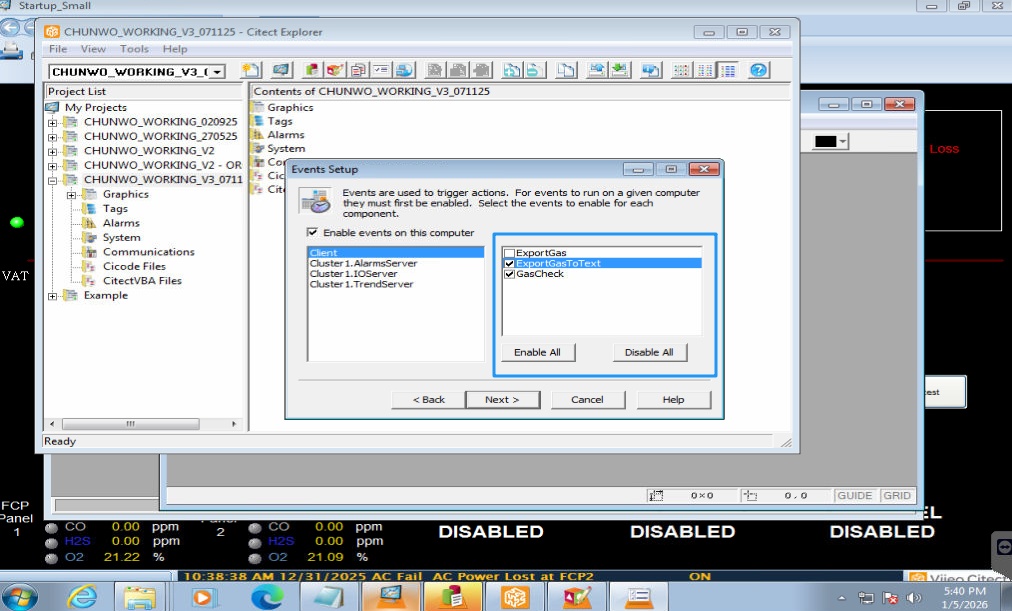Viewport: 1012px width, 611px height.
Task: Click the black color swatch in the background window
Action: tap(825, 142)
